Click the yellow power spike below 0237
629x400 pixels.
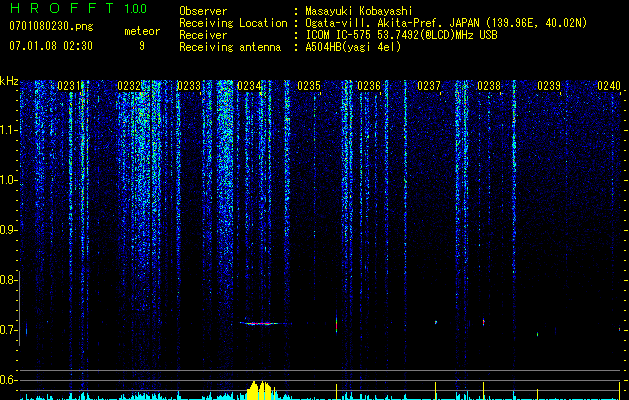(x=435, y=391)
